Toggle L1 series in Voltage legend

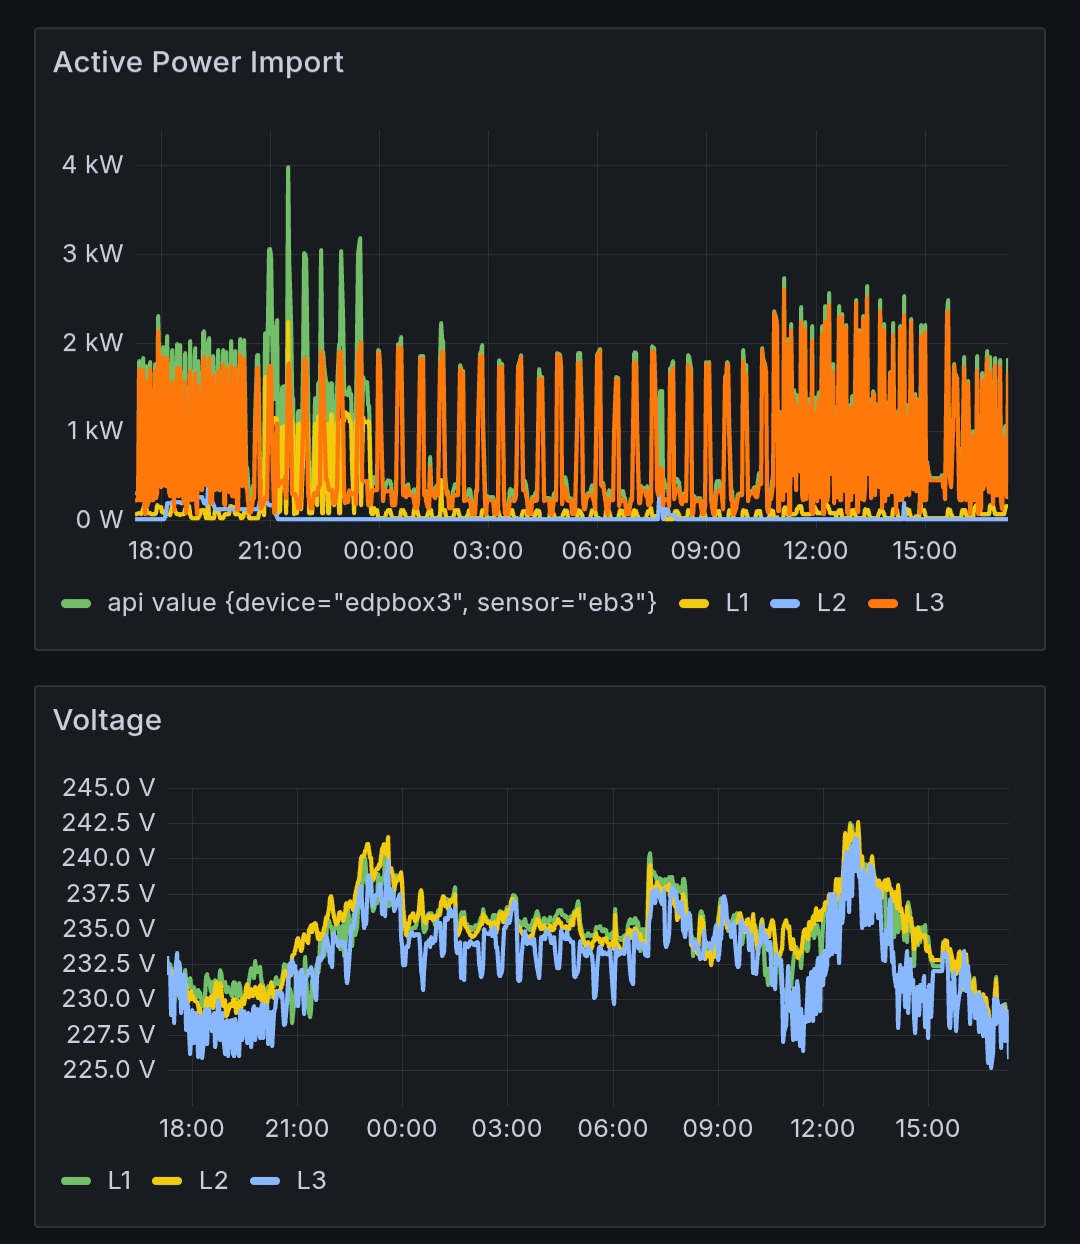(119, 1181)
